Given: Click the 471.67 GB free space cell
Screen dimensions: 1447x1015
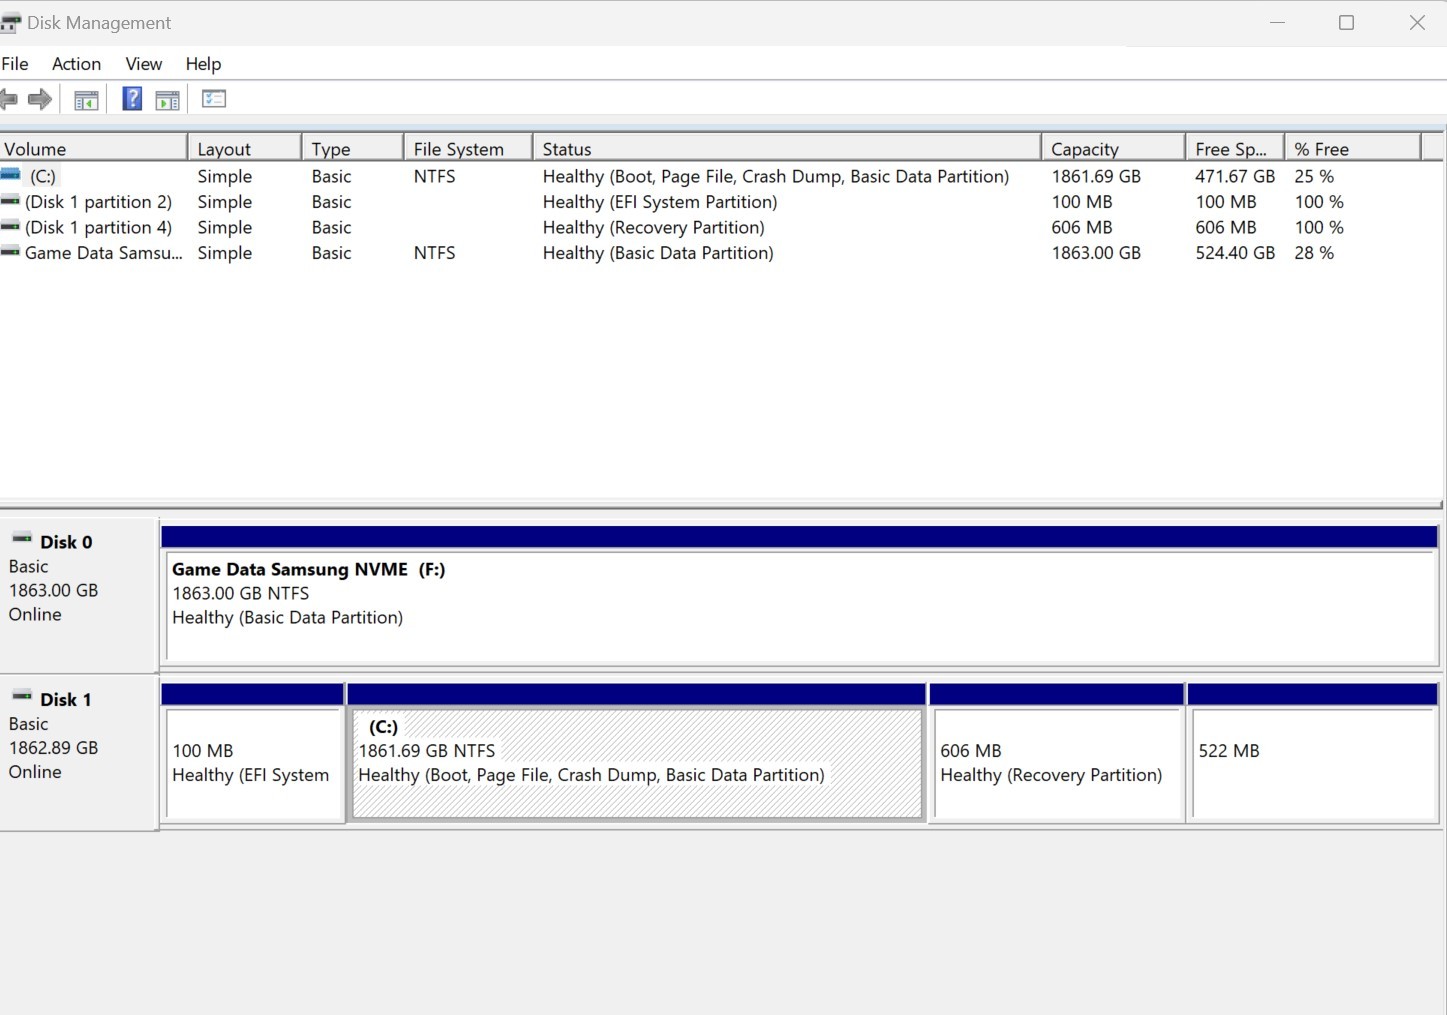Looking at the screenshot, I should [x=1235, y=176].
